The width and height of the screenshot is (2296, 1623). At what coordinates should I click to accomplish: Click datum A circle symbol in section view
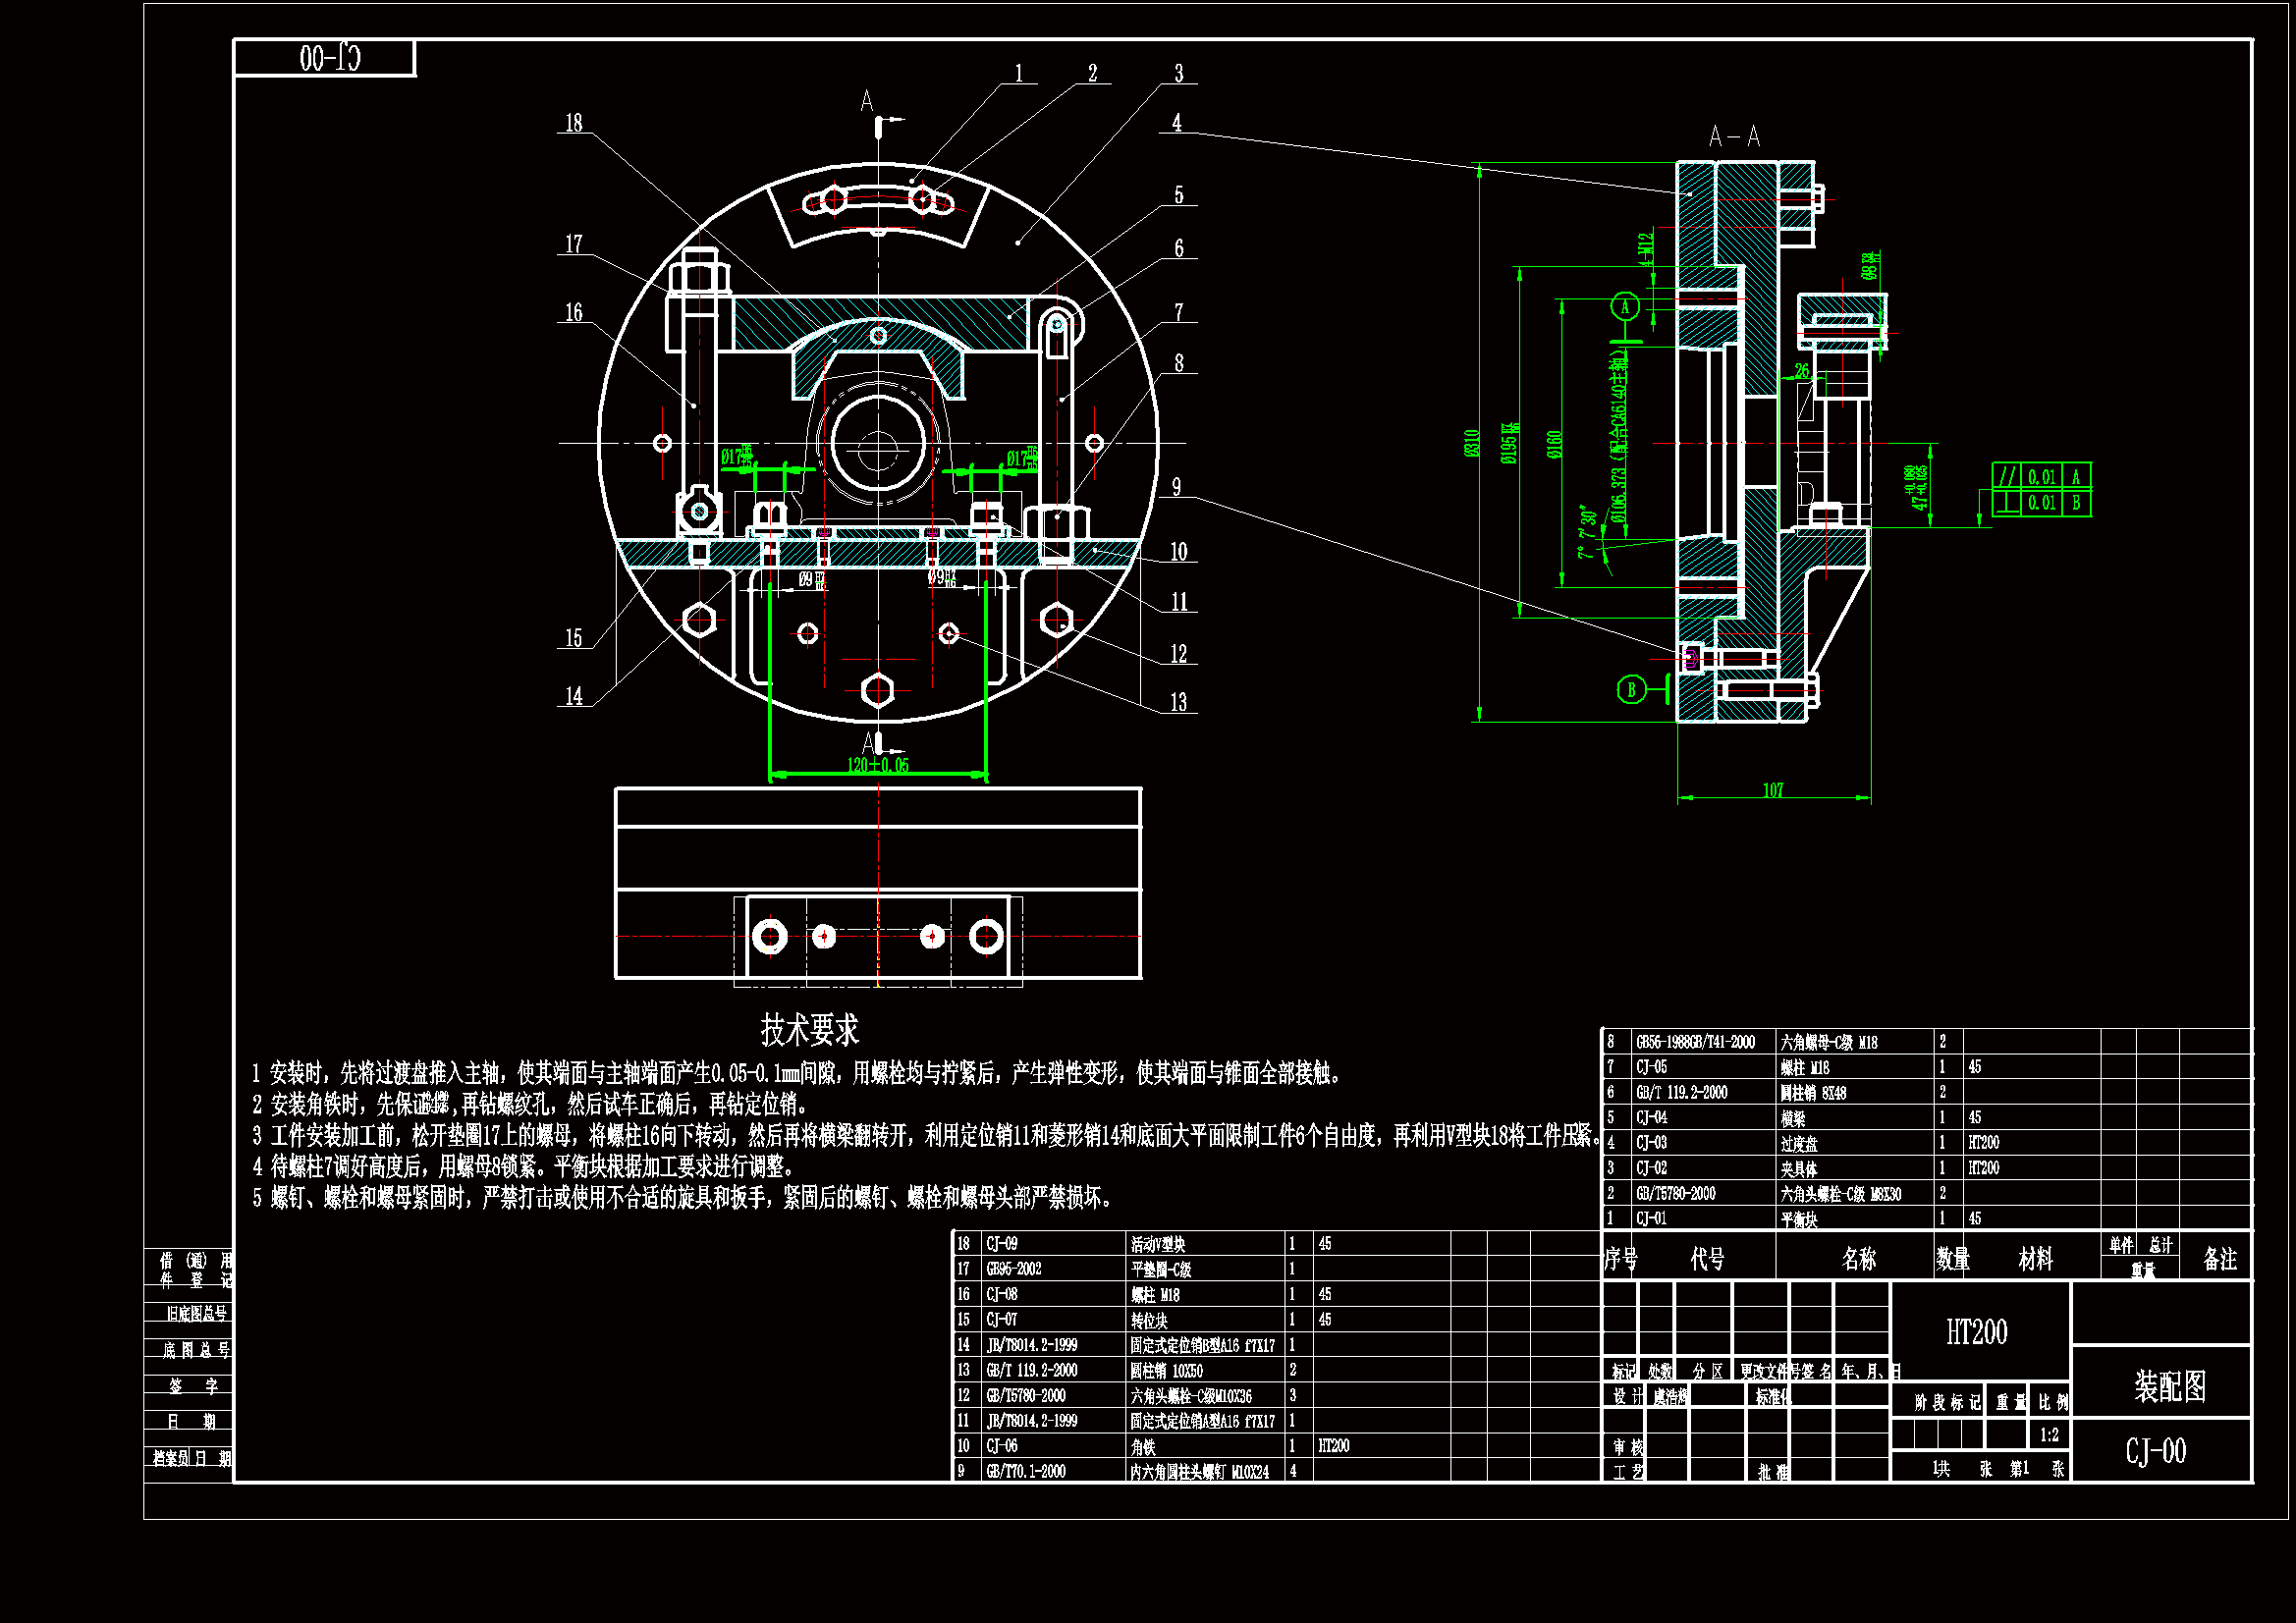1625,307
